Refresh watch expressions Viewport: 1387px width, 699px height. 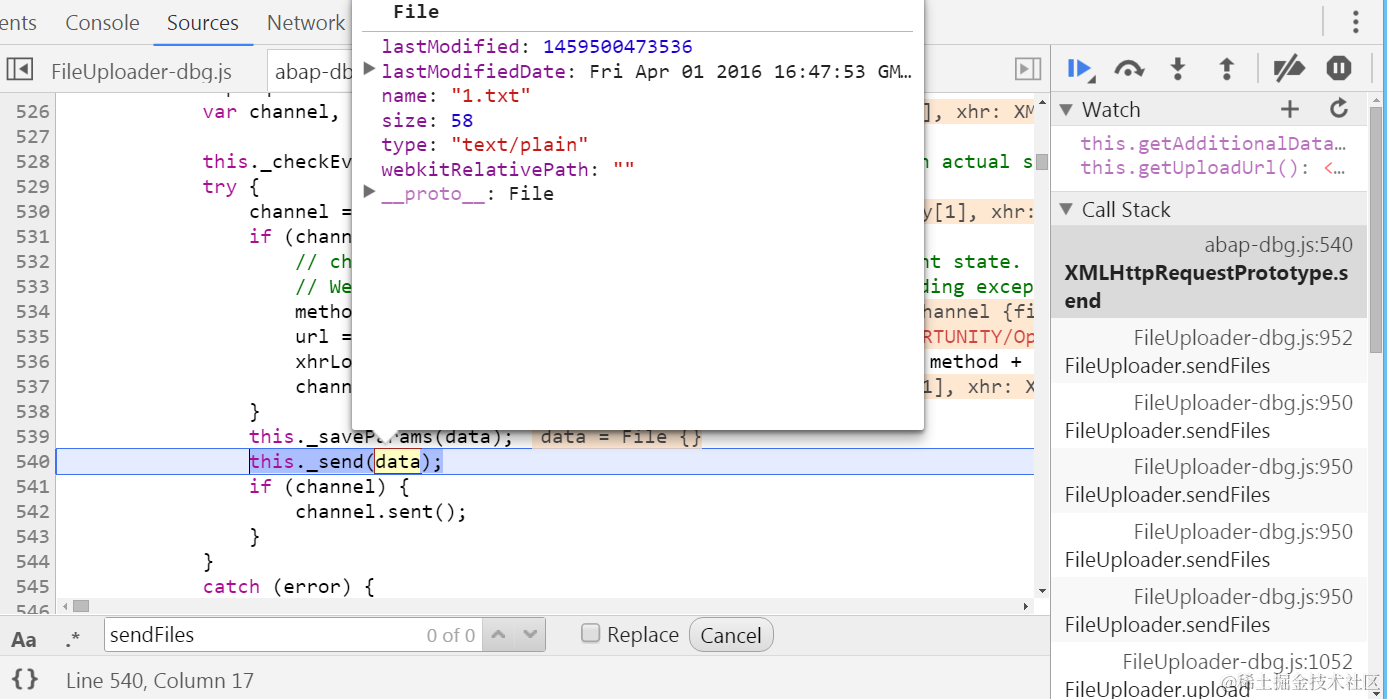tap(1339, 109)
